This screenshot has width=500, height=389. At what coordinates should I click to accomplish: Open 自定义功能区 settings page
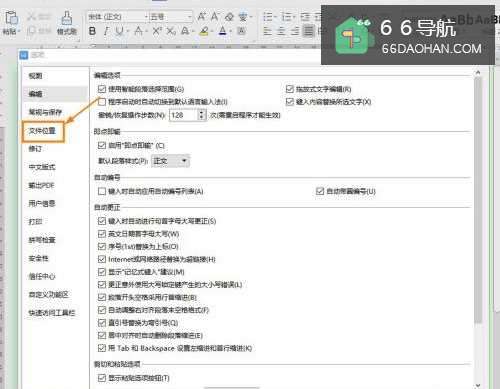click(x=49, y=295)
